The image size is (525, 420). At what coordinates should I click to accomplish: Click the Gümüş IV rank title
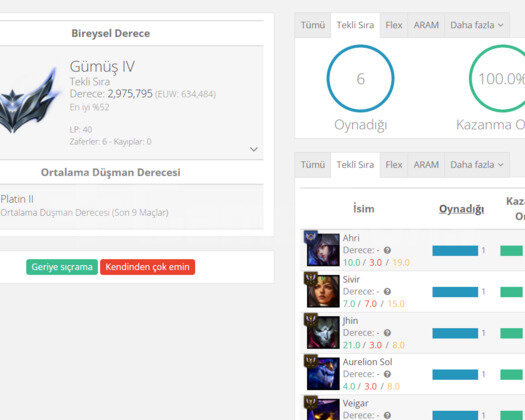102,66
